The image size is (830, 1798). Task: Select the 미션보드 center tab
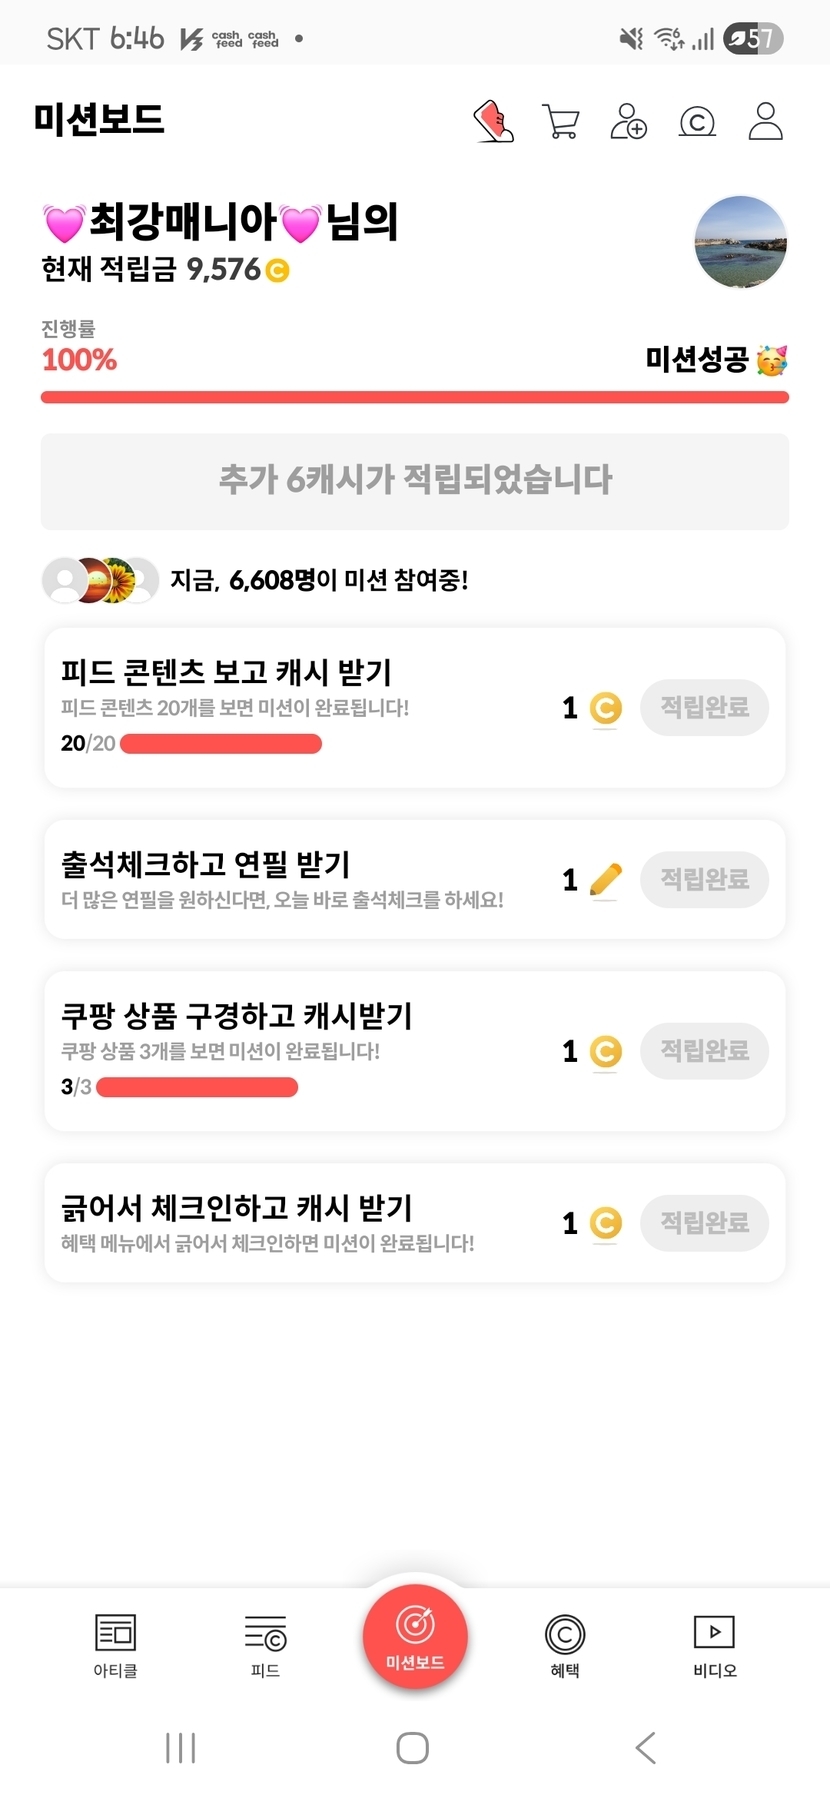coord(415,1637)
